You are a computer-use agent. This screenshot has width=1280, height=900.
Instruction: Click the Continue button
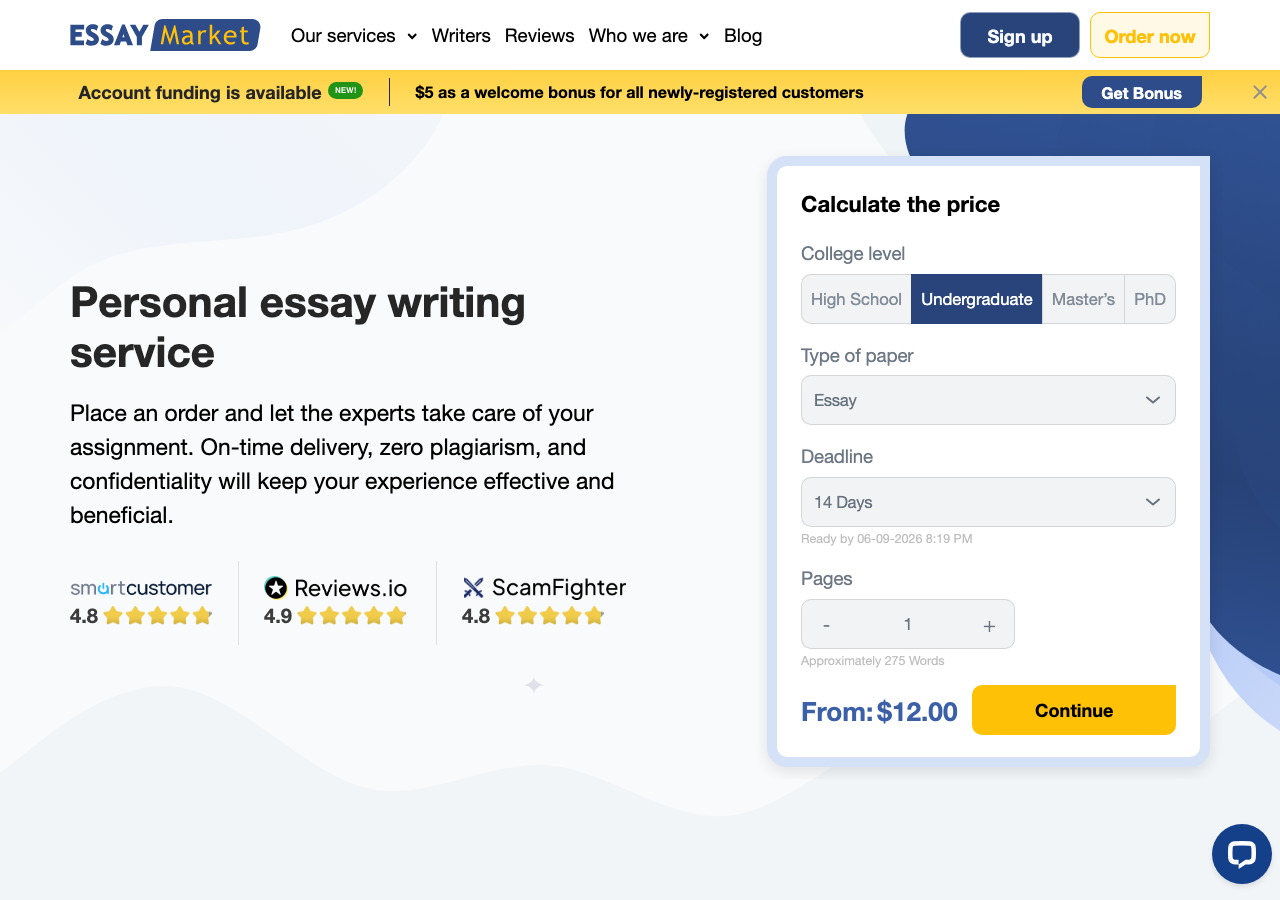[1074, 710]
